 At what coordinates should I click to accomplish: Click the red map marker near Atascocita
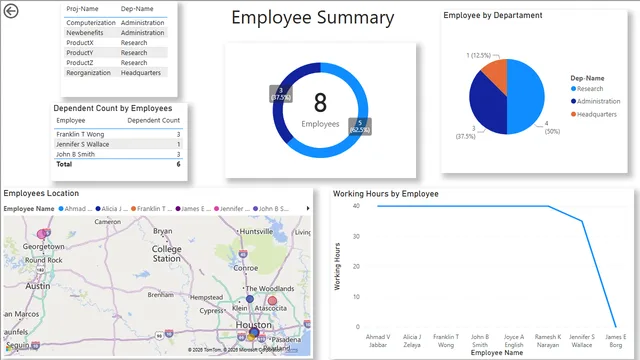[272, 301]
